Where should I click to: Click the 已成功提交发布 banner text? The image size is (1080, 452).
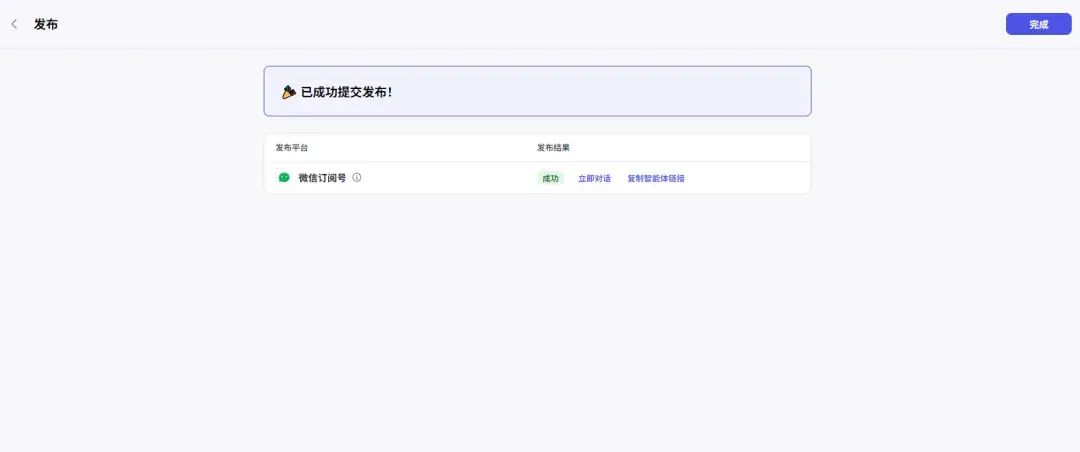pyautogui.click(x=346, y=92)
